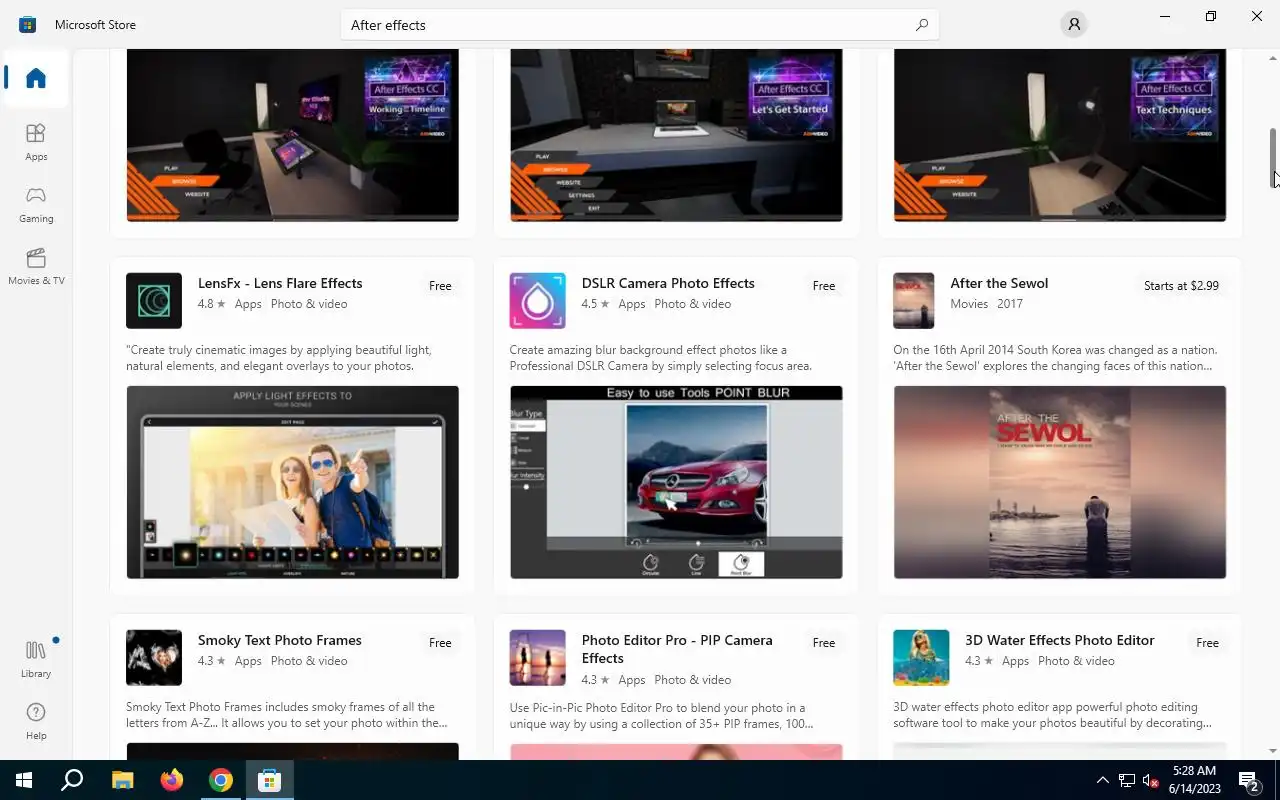The height and width of the screenshot is (800, 1280).
Task: Click the muted volume tray icon
Action: coord(1151,780)
